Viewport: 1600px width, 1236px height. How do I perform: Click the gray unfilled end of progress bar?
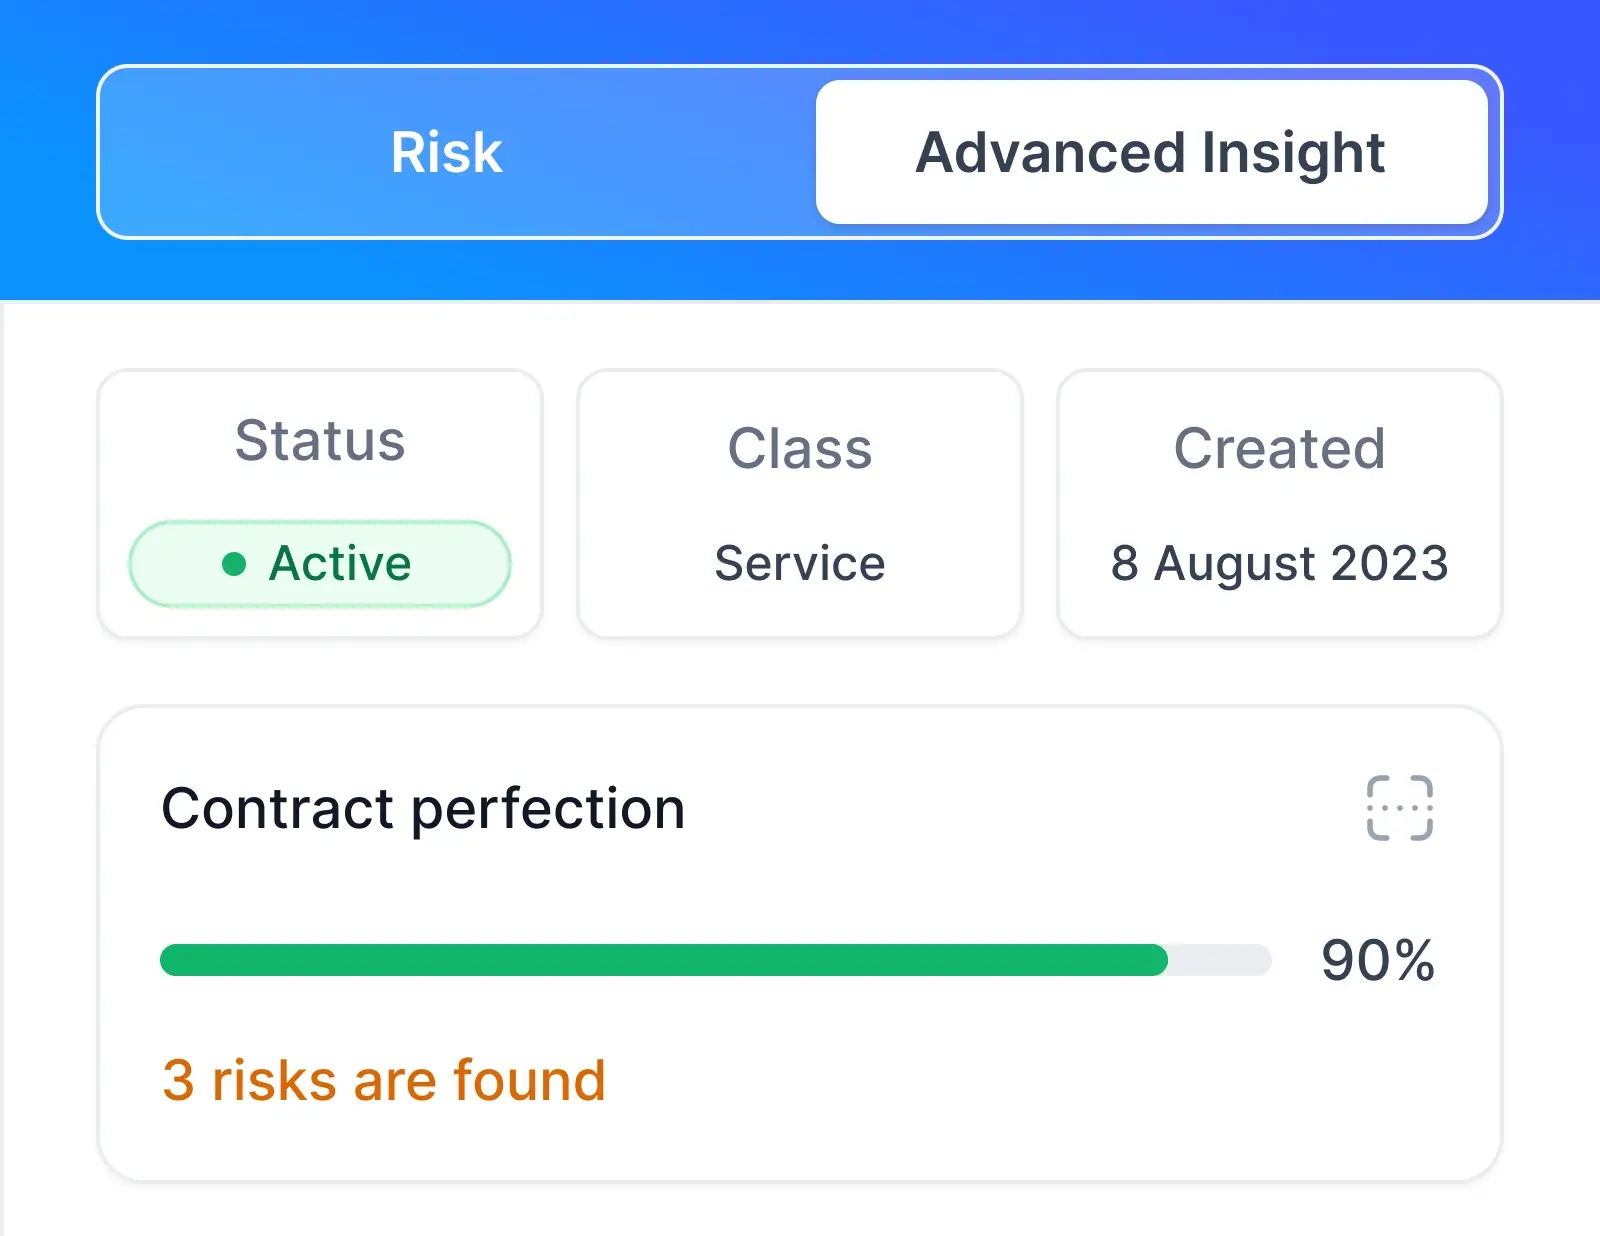coord(1220,960)
